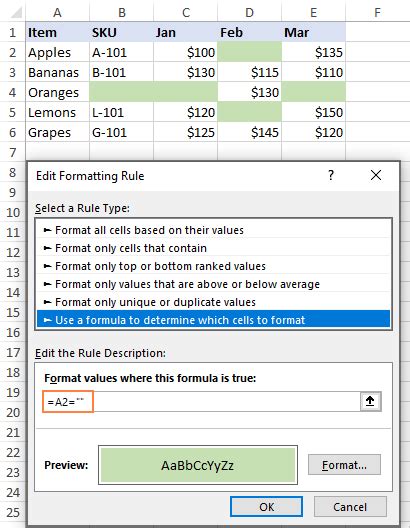Select 'Format only values that are above or below average'
This screenshot has width=410, height=528.
tap(213, 284)
